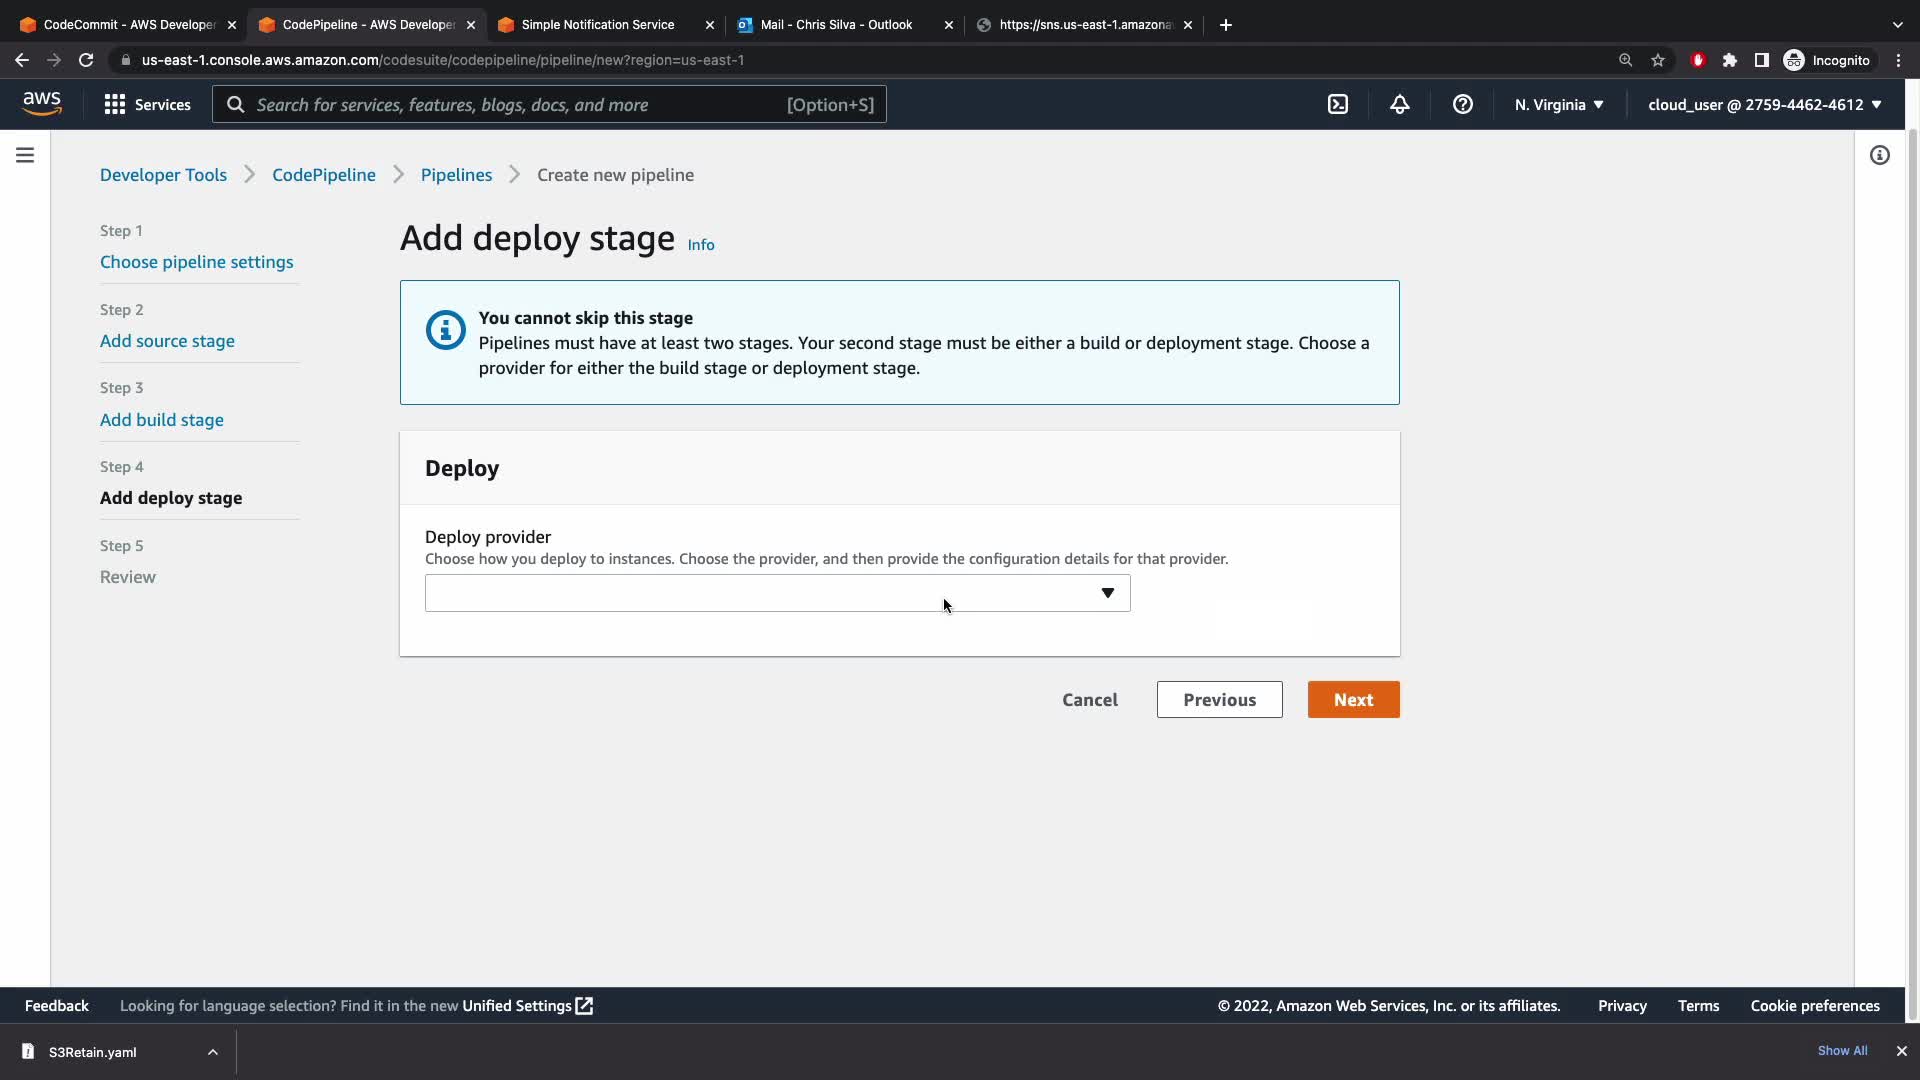
Task: Bookmark this page with star icon
Action: [1658, 60]
